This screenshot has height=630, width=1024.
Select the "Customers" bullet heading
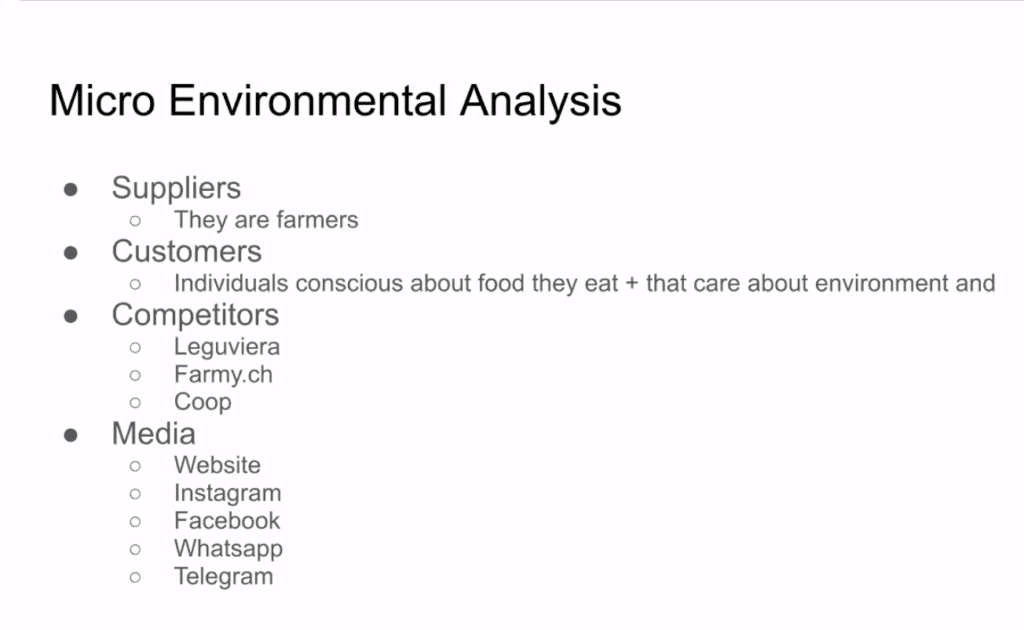[186, 251]
